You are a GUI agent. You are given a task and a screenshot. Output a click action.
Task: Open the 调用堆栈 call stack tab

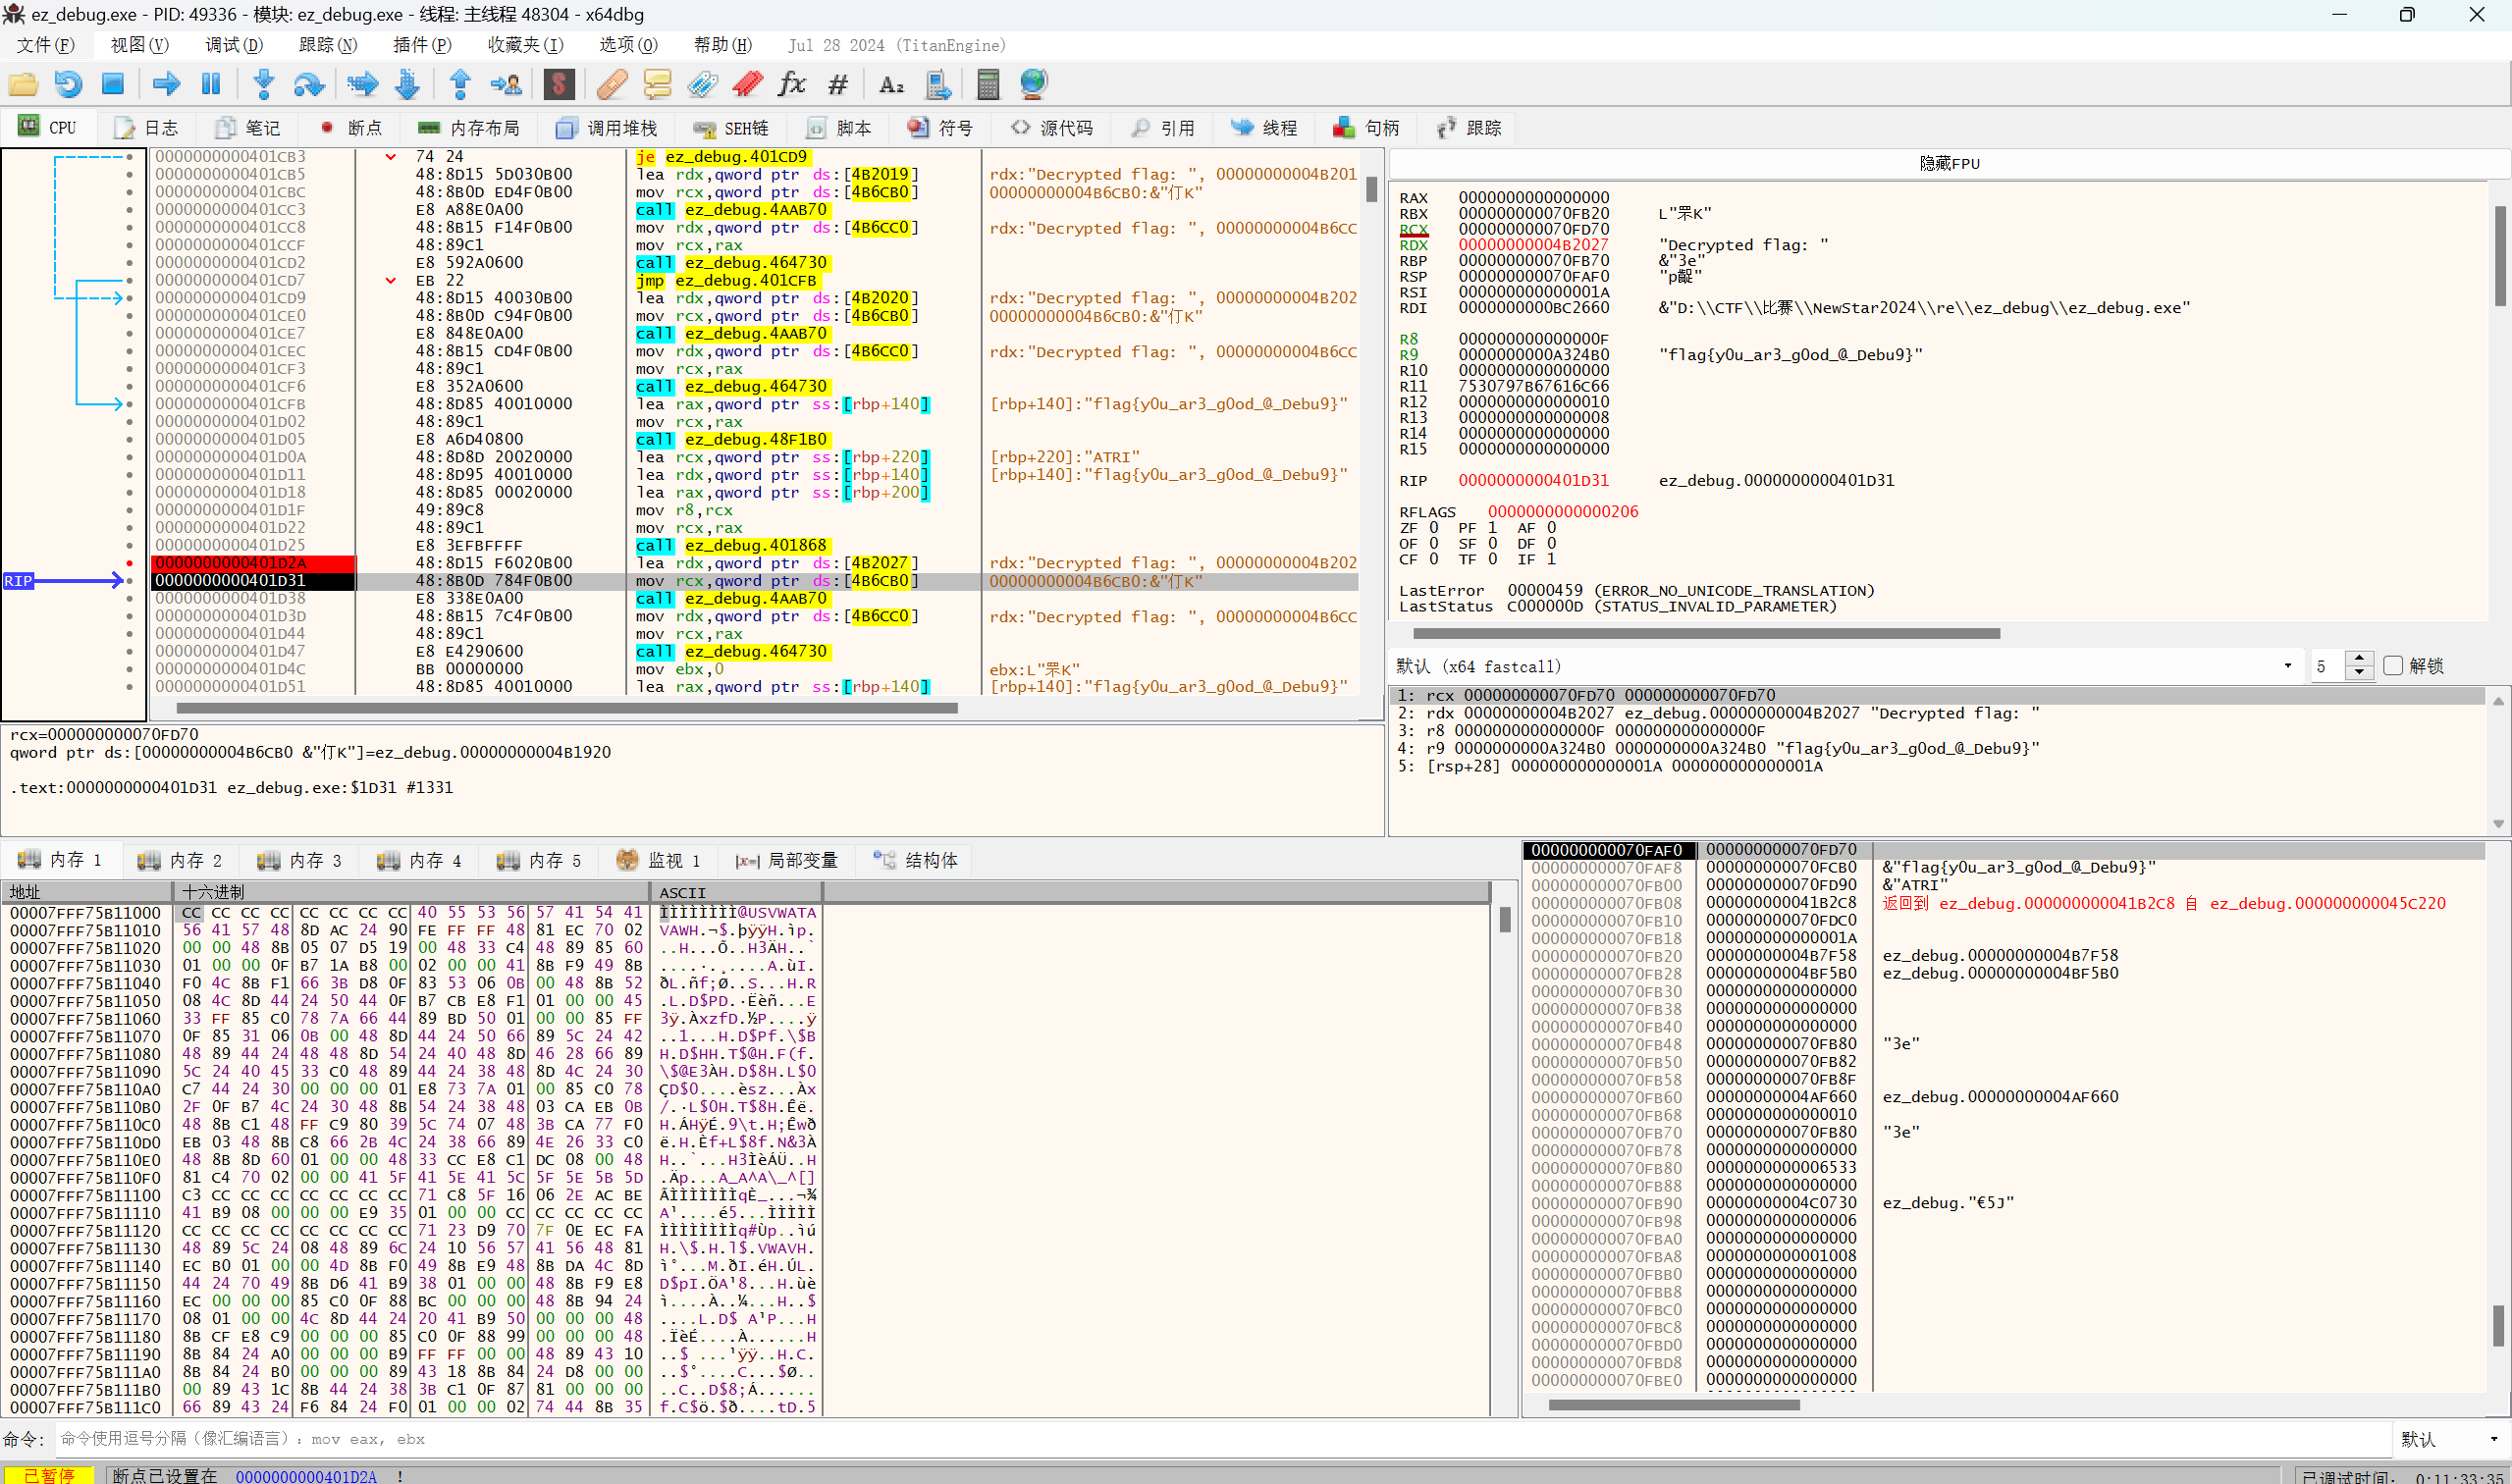(607, 127)
